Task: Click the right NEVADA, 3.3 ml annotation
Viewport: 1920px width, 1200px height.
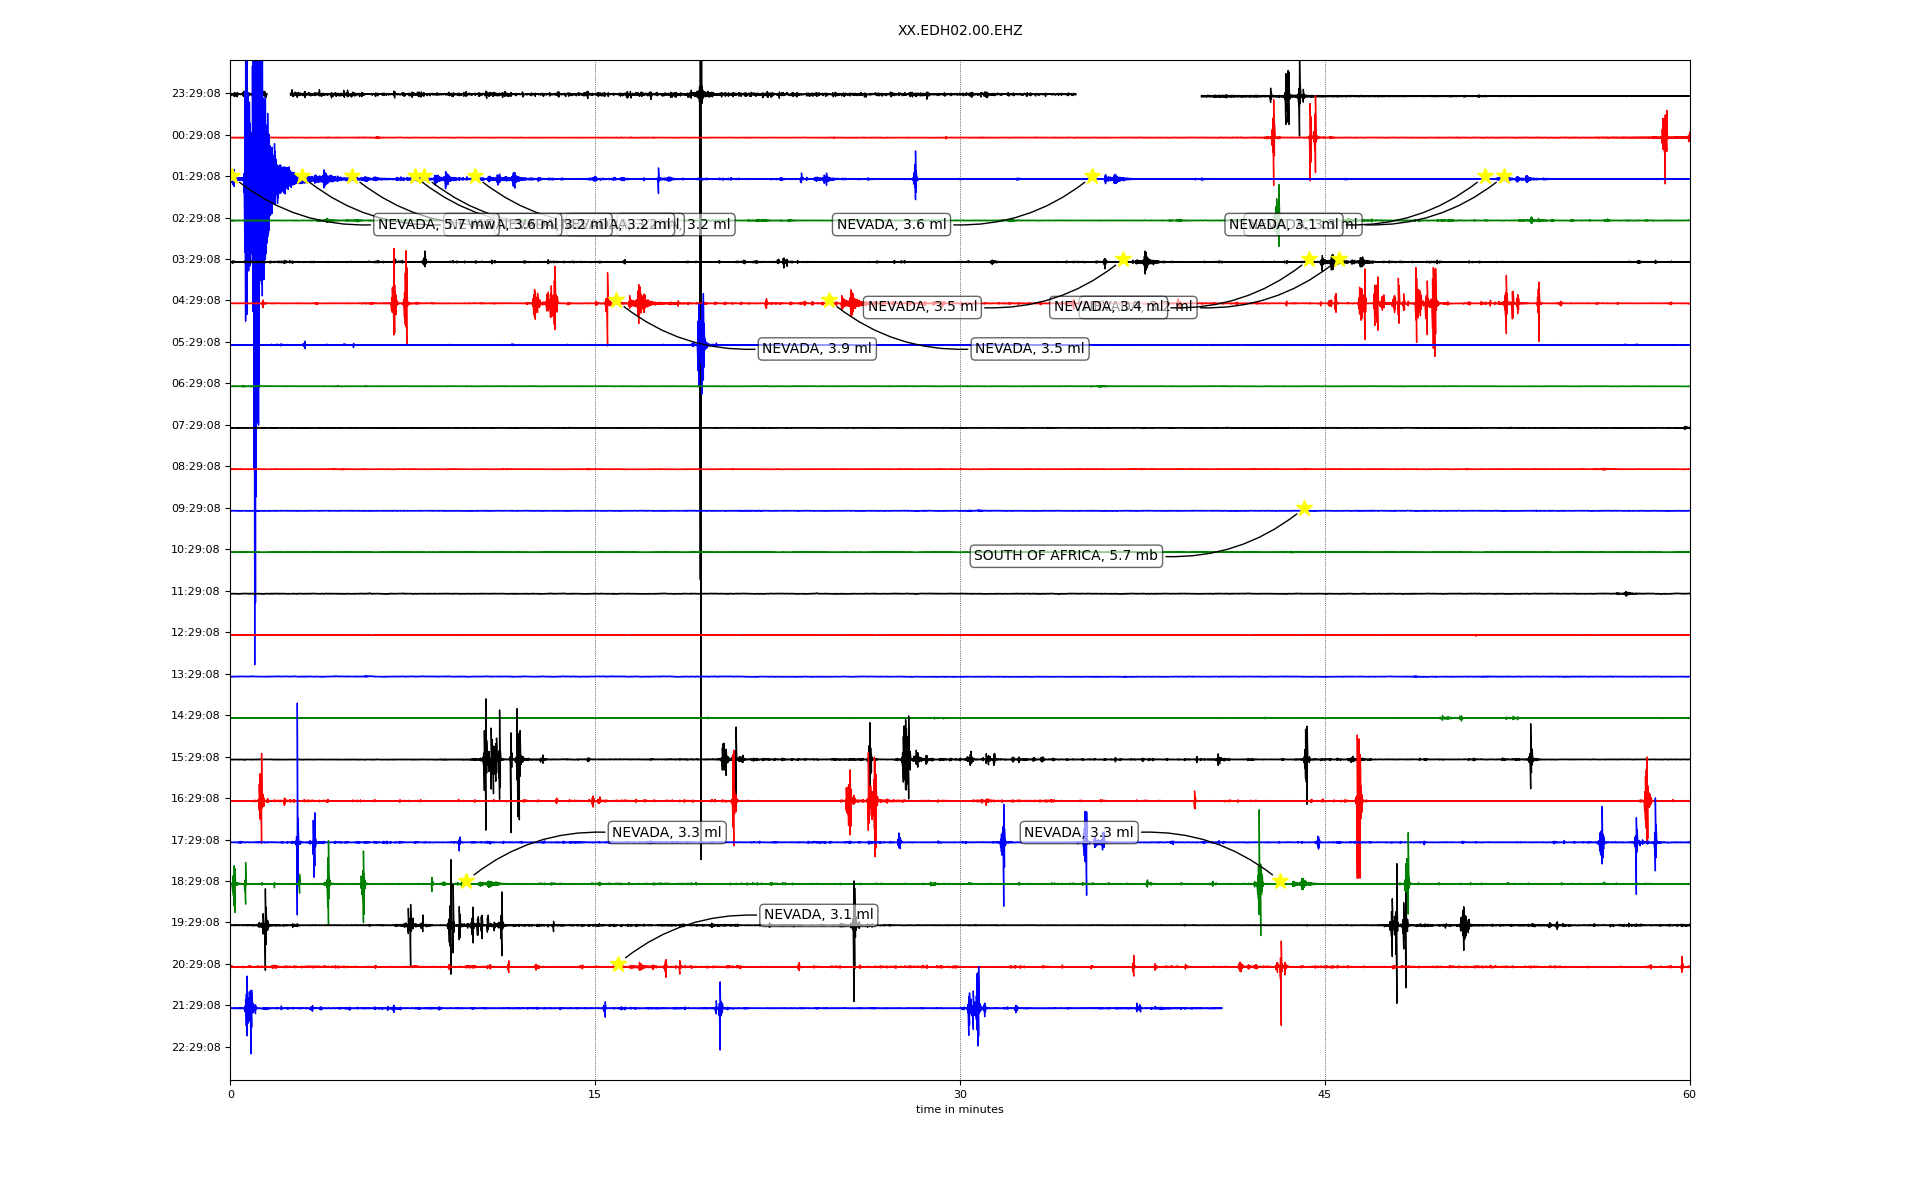Action: tap(1078, 833)
